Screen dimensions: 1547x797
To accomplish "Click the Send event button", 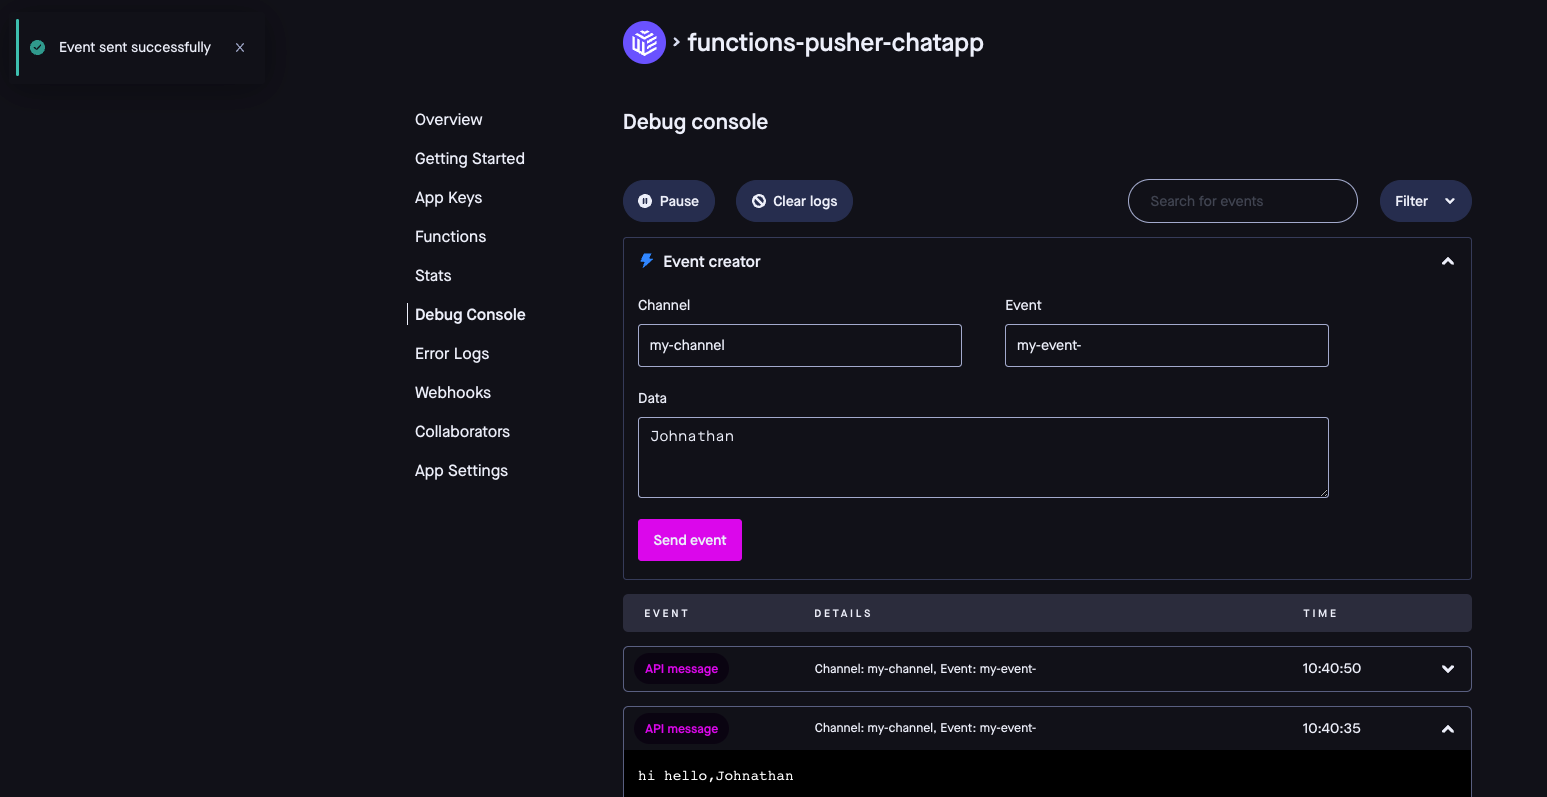I will coord(690,540).
